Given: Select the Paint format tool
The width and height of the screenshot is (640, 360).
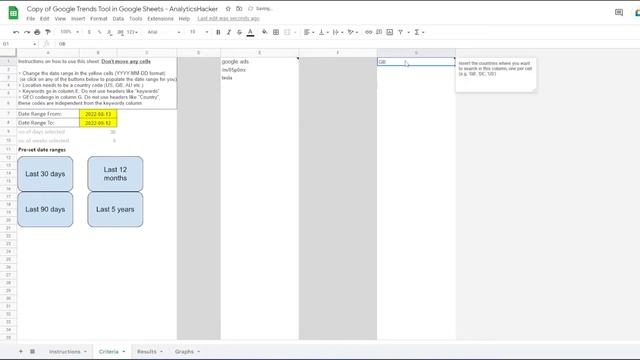Looking at the screenshot, I should pos(48,32).
